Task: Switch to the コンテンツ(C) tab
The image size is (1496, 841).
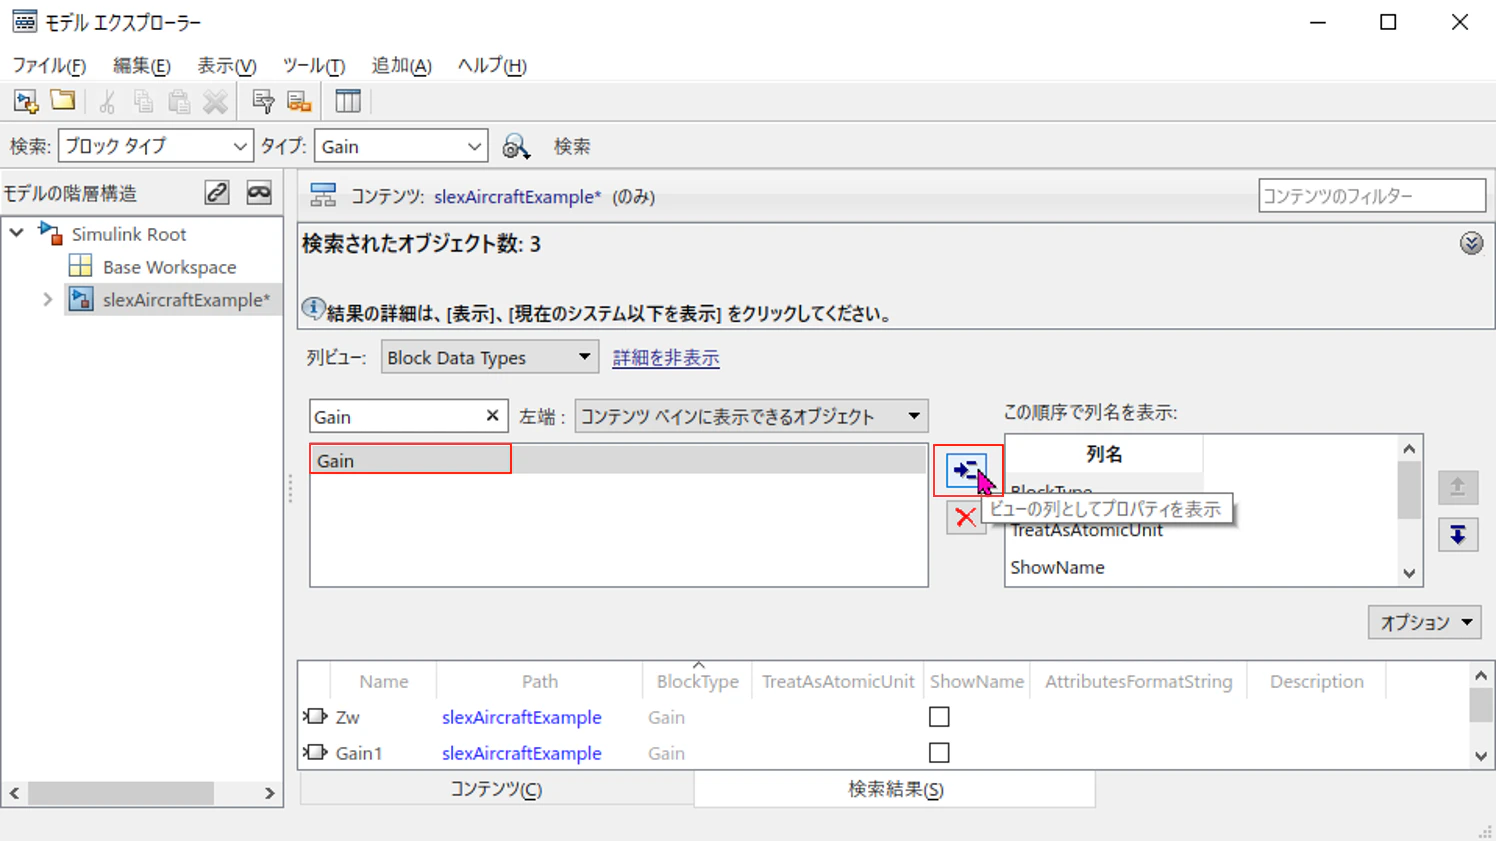Action: pyautogui.click(x=496, y=789)
